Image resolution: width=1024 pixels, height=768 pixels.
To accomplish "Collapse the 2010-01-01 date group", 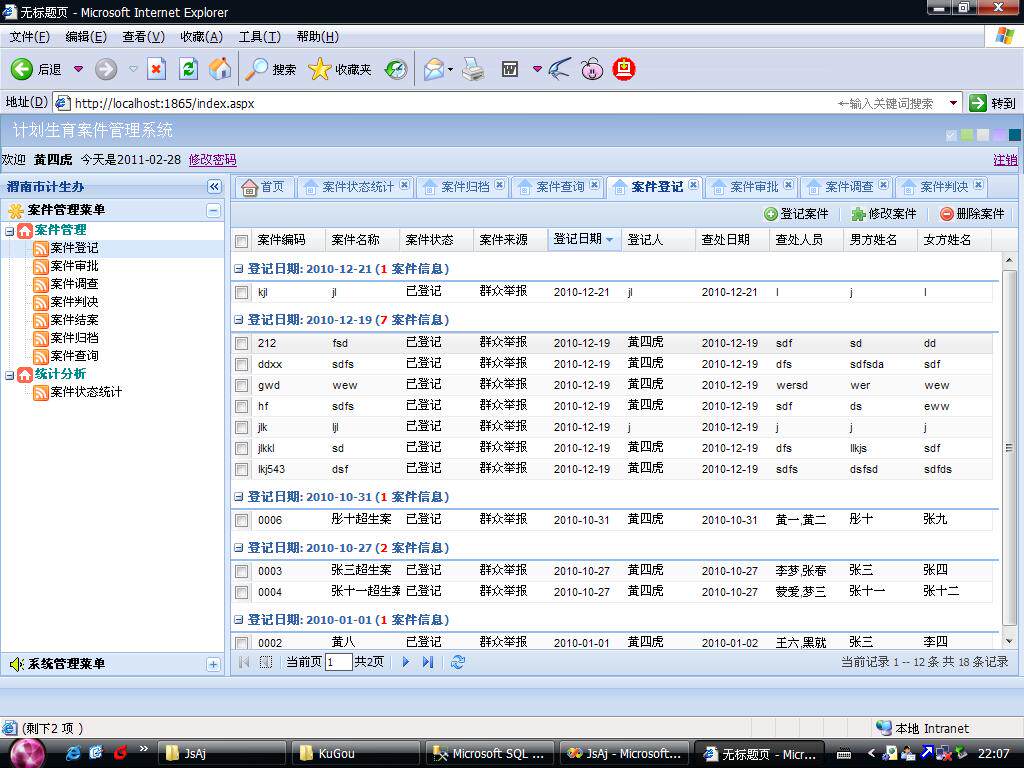I will click(x=239, y=619).
